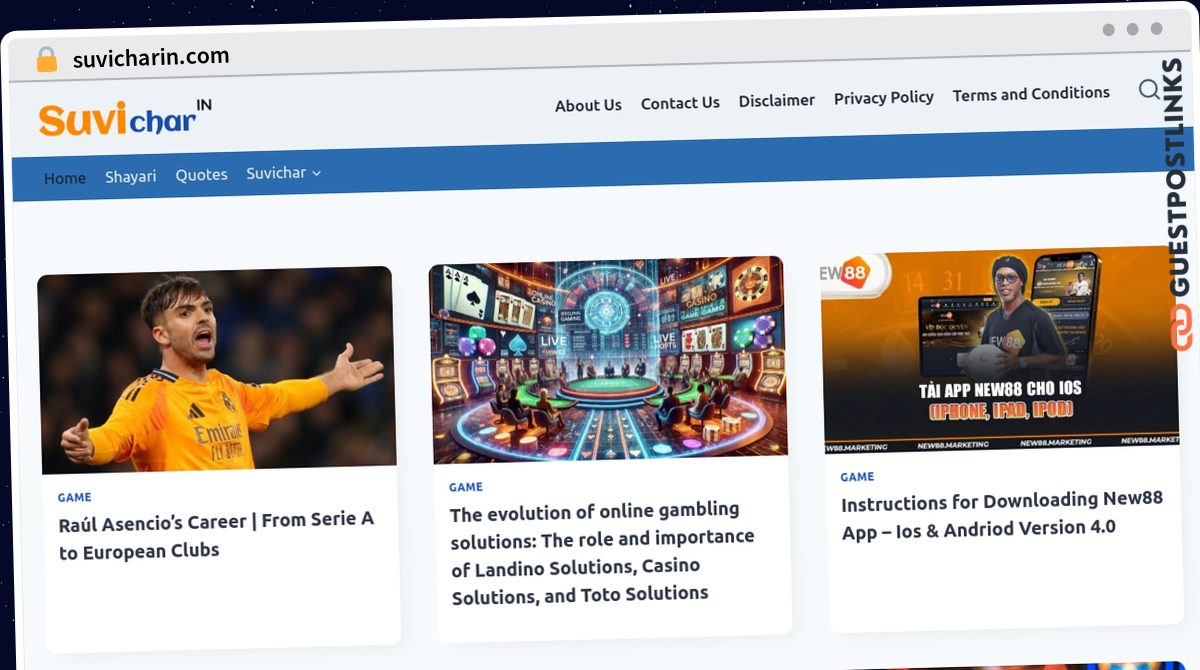1200x670 pixels.
Task: Click the GuestPostLinks chain logo icon
Action: coord(1183,328)
